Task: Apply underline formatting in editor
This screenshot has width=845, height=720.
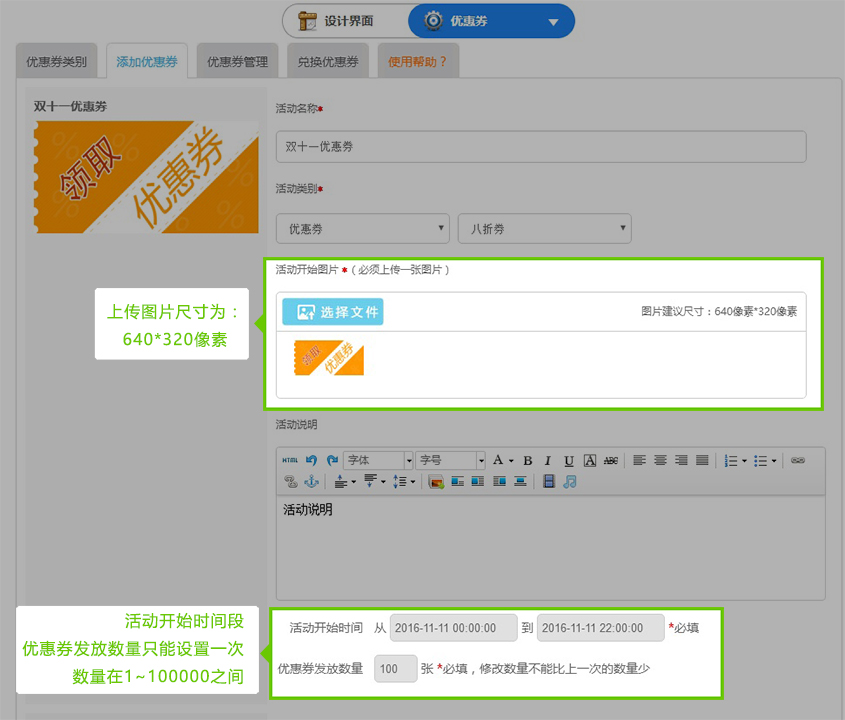Action: (568, 461)
